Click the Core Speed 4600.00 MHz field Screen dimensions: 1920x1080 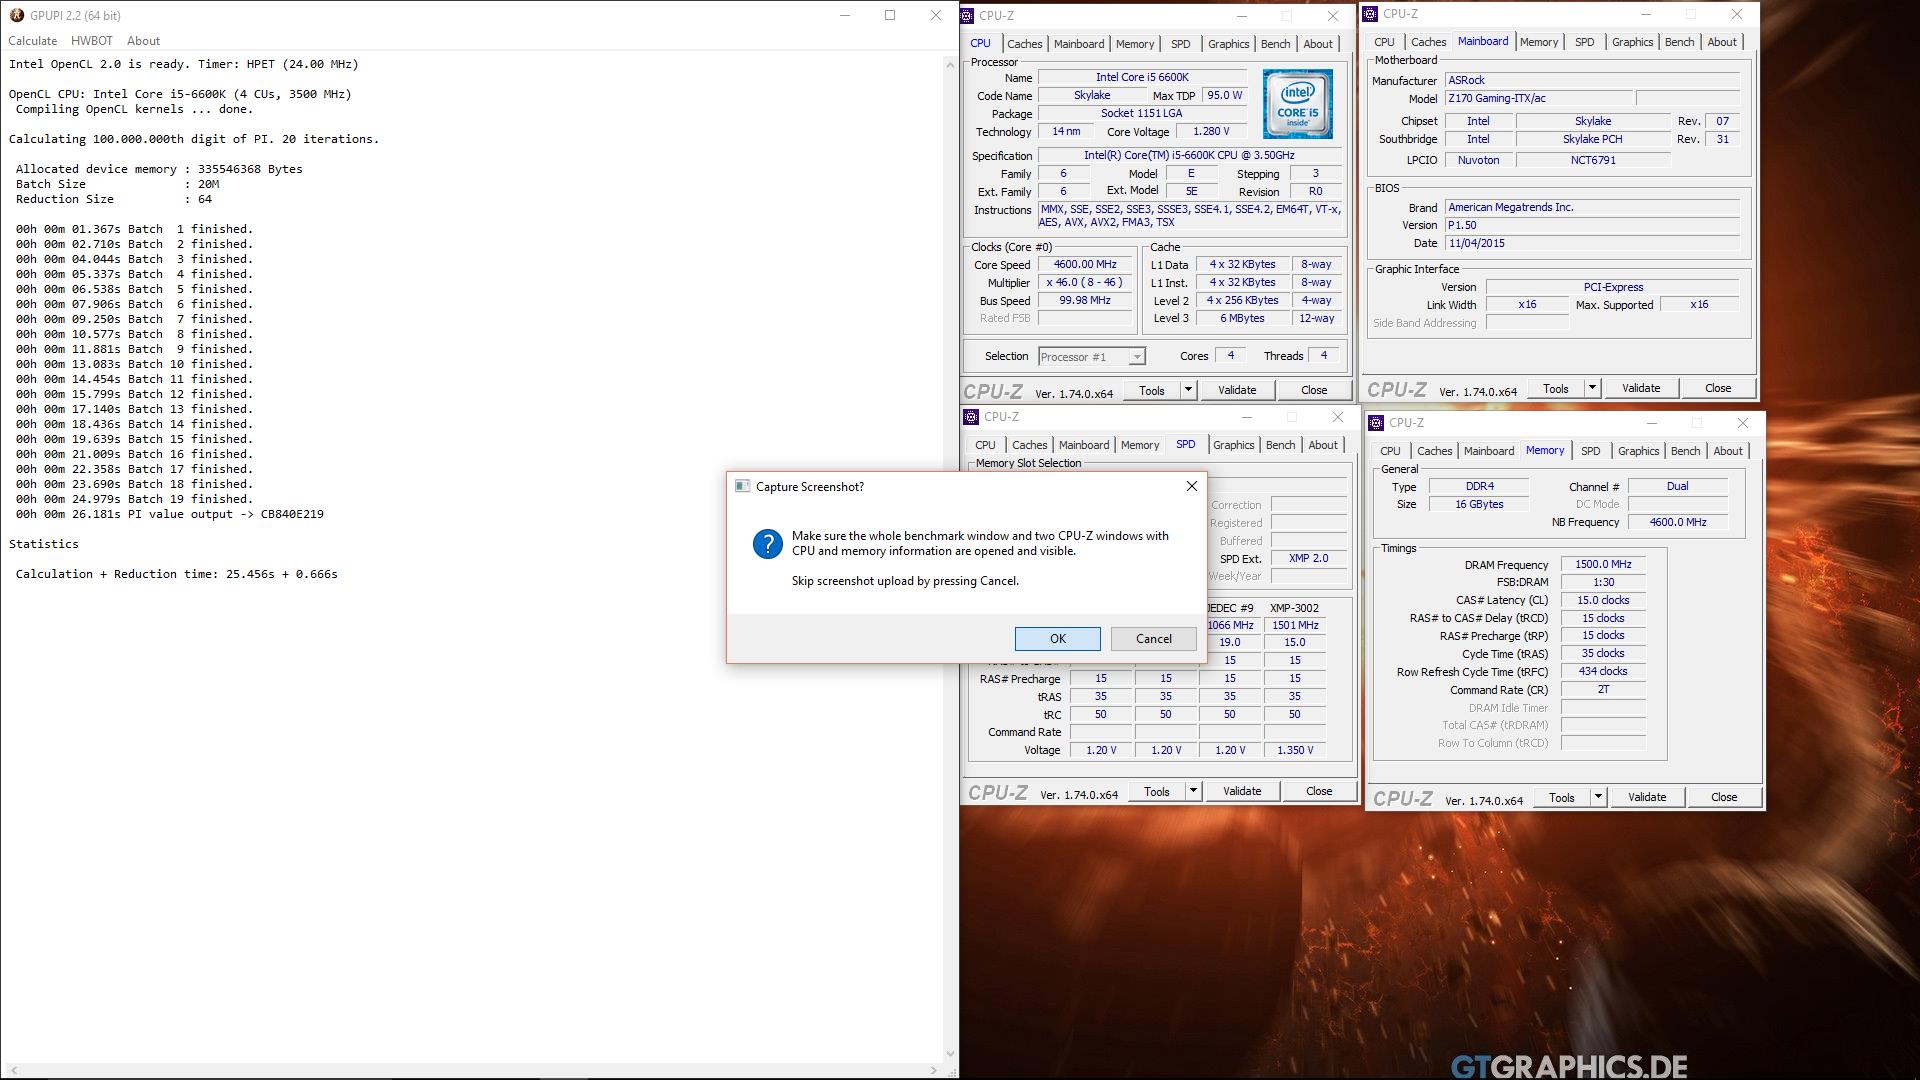(1085, 265)
